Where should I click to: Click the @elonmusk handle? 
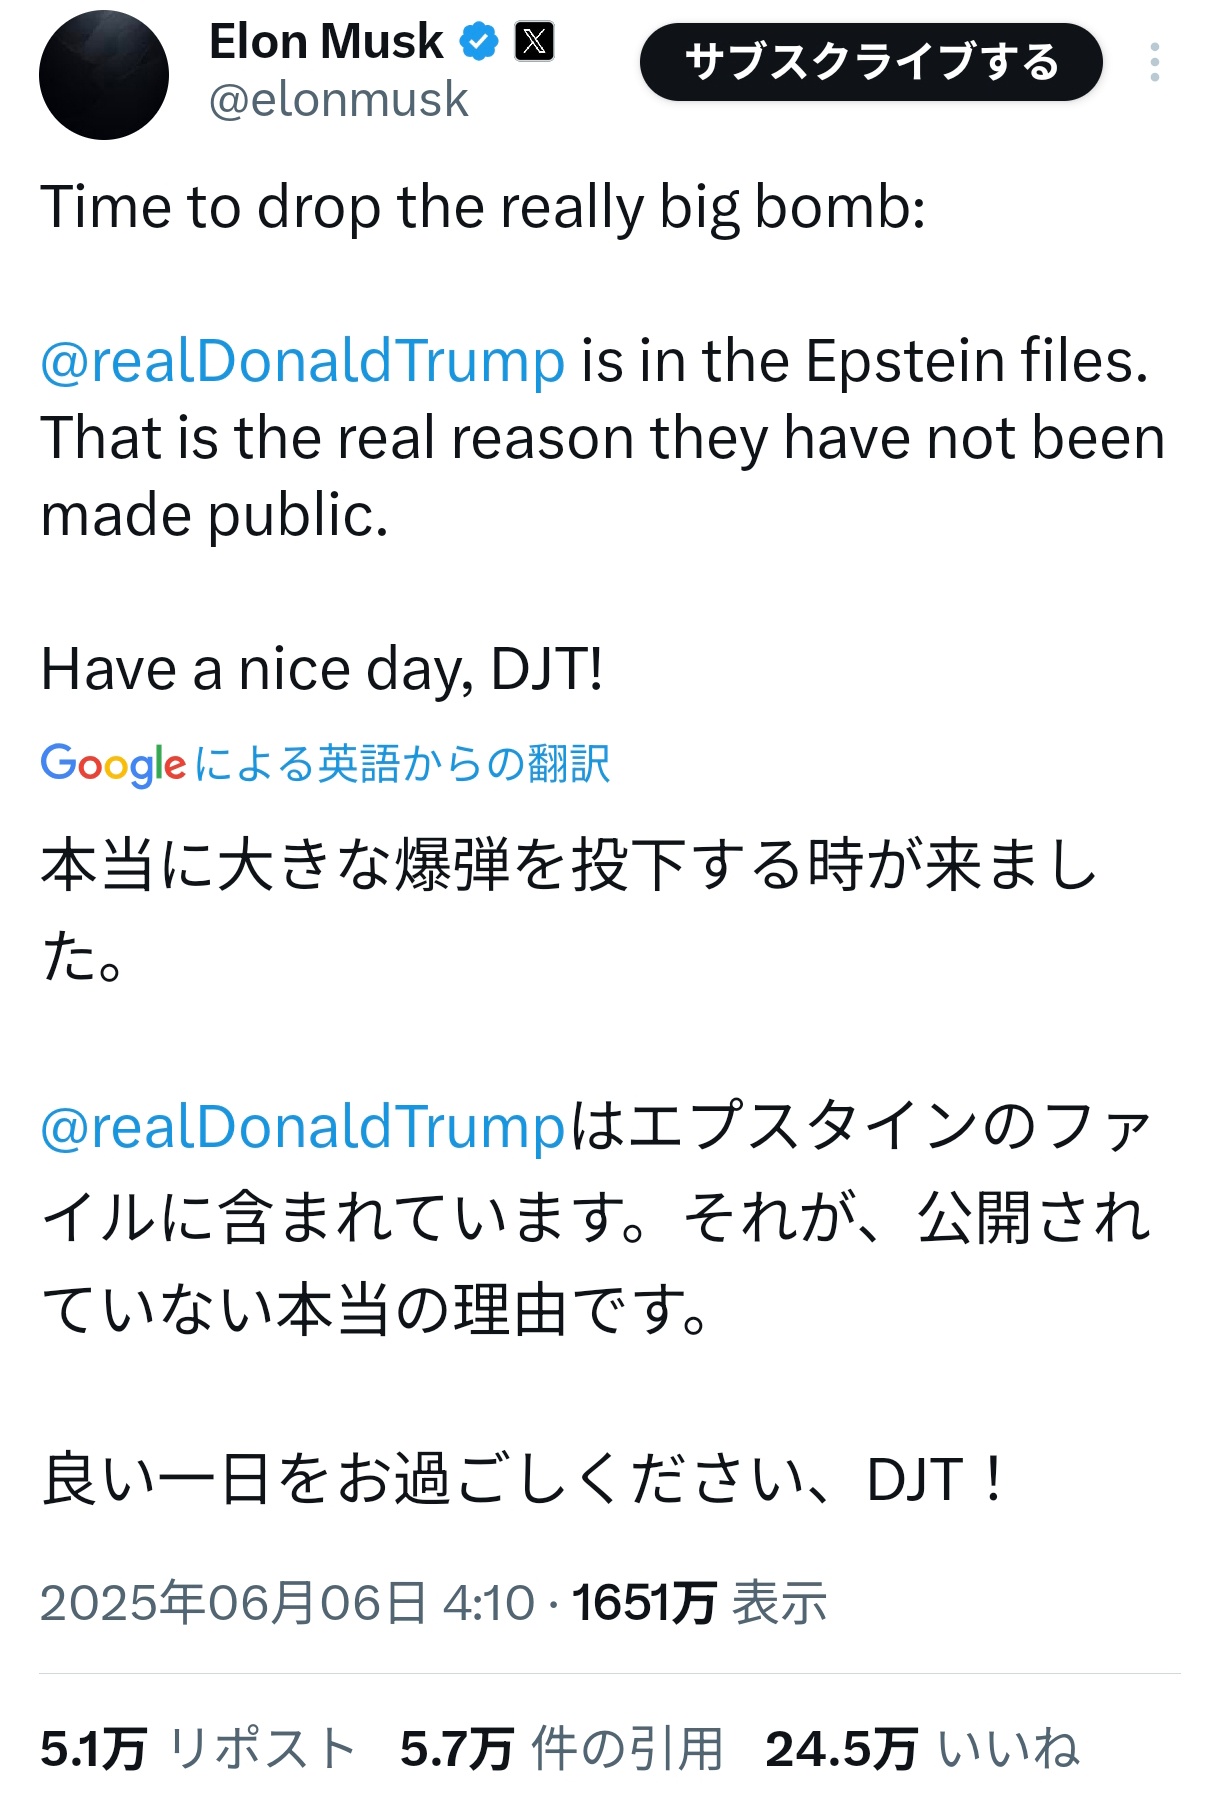pyautogui.click(x=338, y=100)
